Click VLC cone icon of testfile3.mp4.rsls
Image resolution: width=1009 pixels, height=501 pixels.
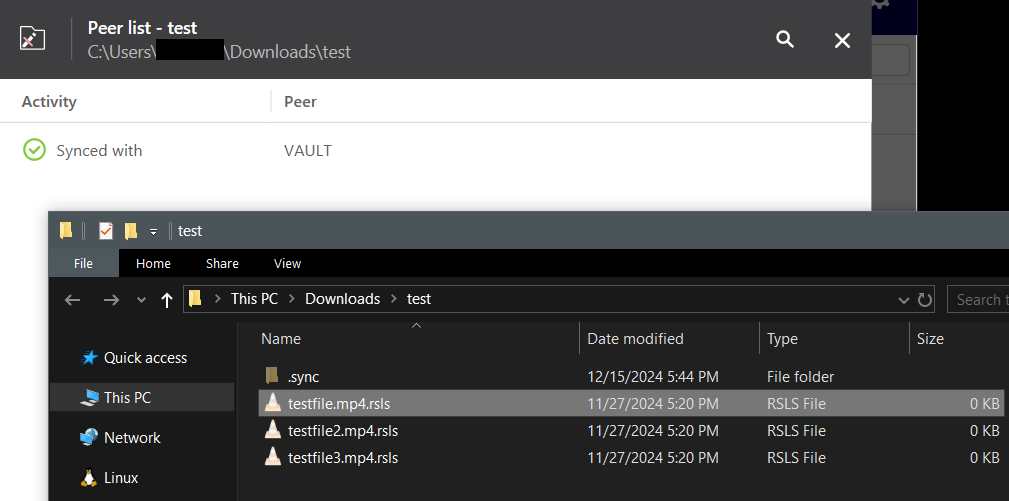click(x=273, y=457)
